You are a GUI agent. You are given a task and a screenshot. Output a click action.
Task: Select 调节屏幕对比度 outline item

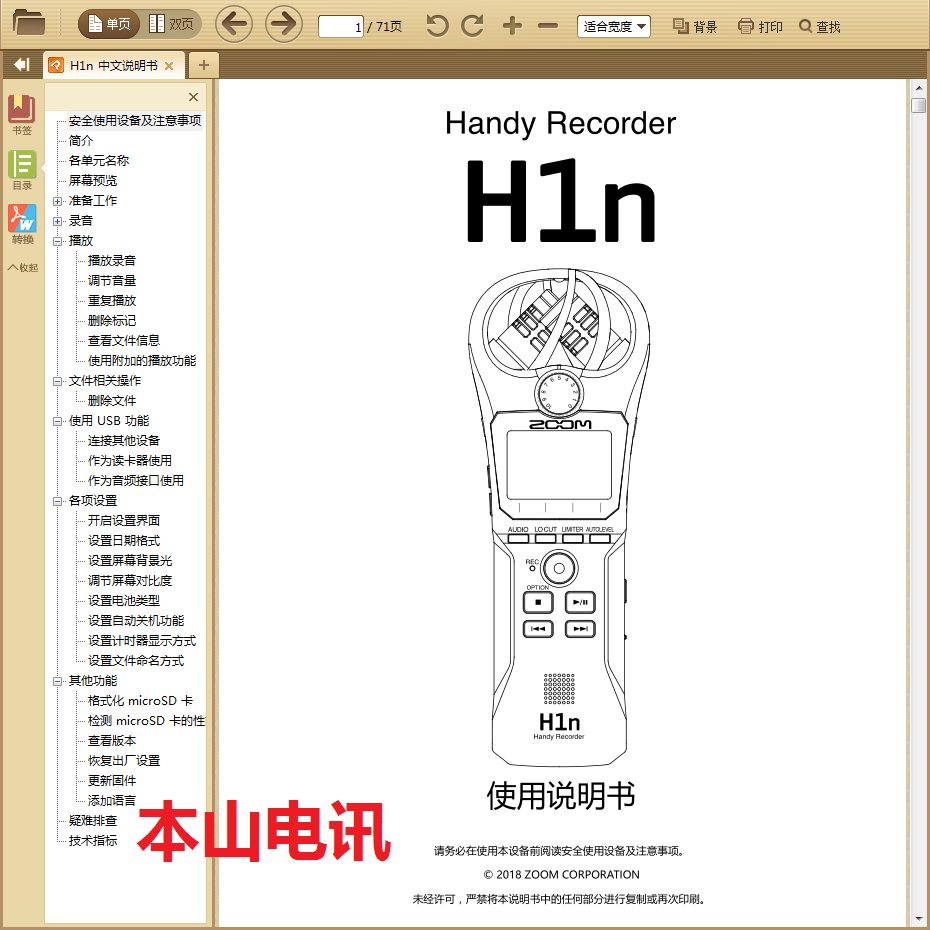tap(129, 581)
